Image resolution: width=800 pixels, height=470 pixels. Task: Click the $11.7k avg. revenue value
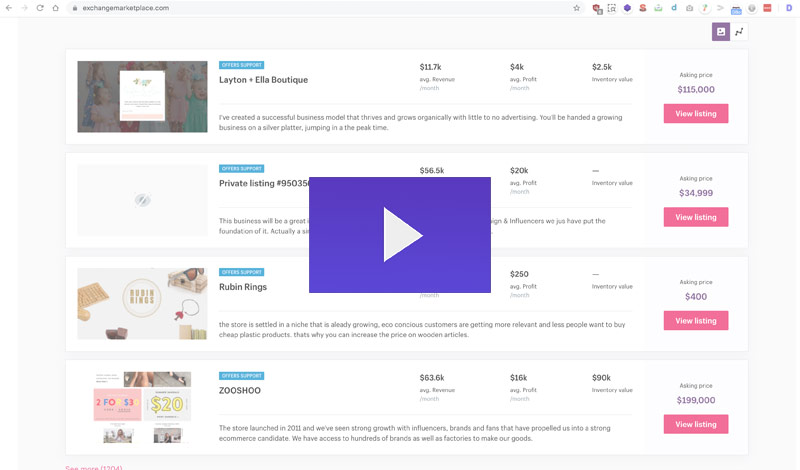point(431,67)
